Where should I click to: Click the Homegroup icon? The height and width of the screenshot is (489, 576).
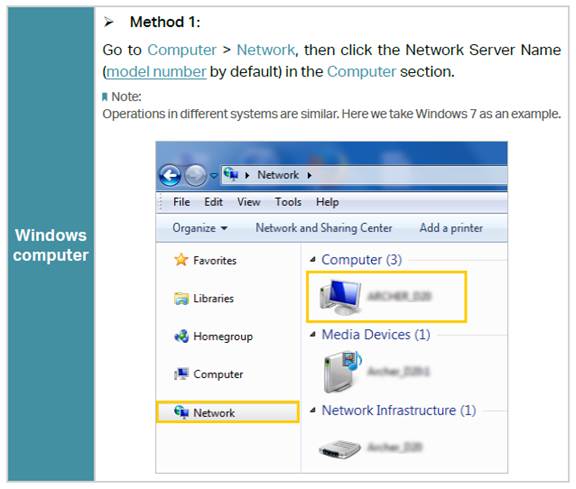coord(181,336)
